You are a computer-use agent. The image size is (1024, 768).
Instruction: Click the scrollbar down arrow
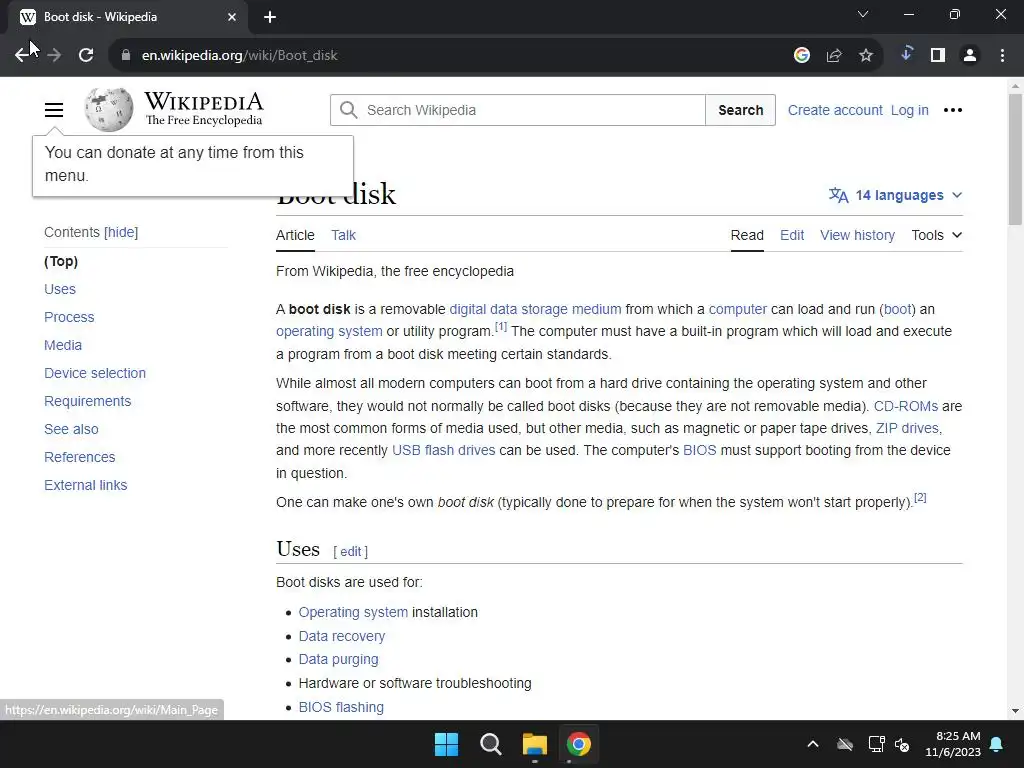pyautogui.click(x=1015, y=711)
